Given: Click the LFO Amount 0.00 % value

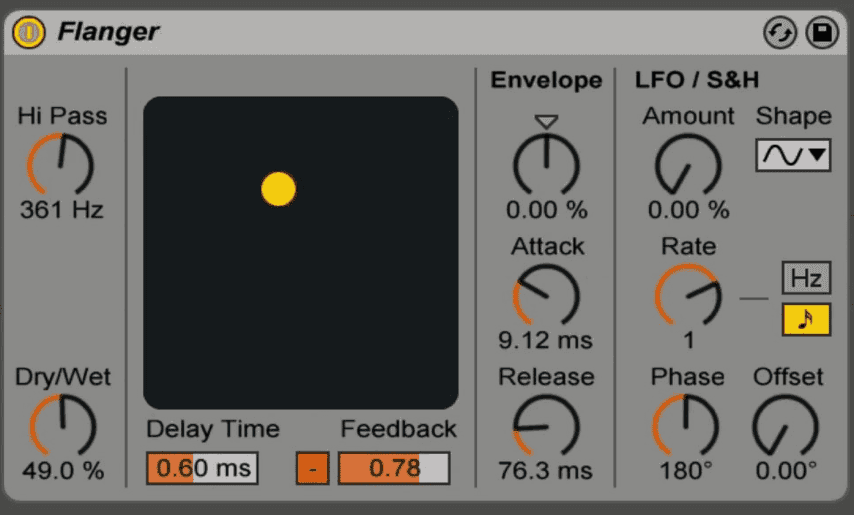Looking at the screenshot, I should [x=688, y=210].
